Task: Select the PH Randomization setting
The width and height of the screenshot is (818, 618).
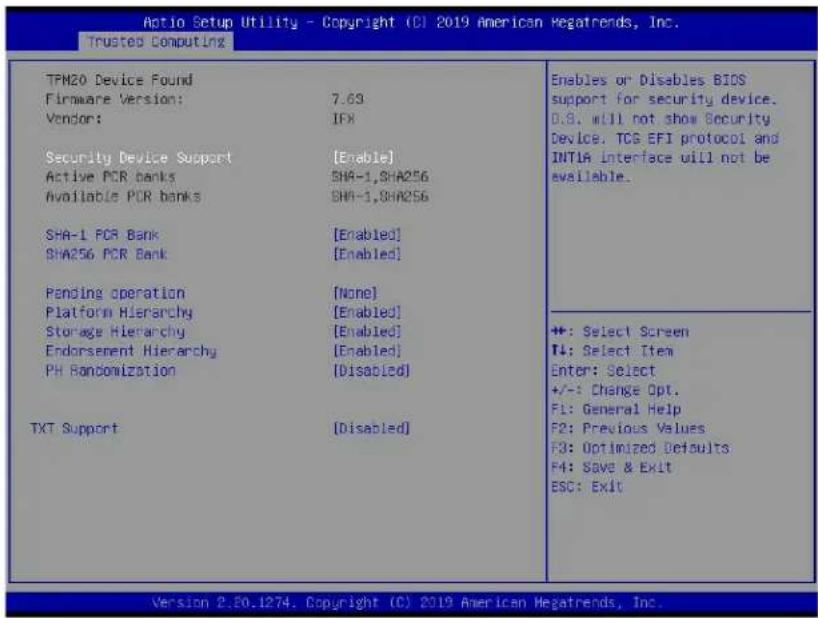Action: point(111,370)
